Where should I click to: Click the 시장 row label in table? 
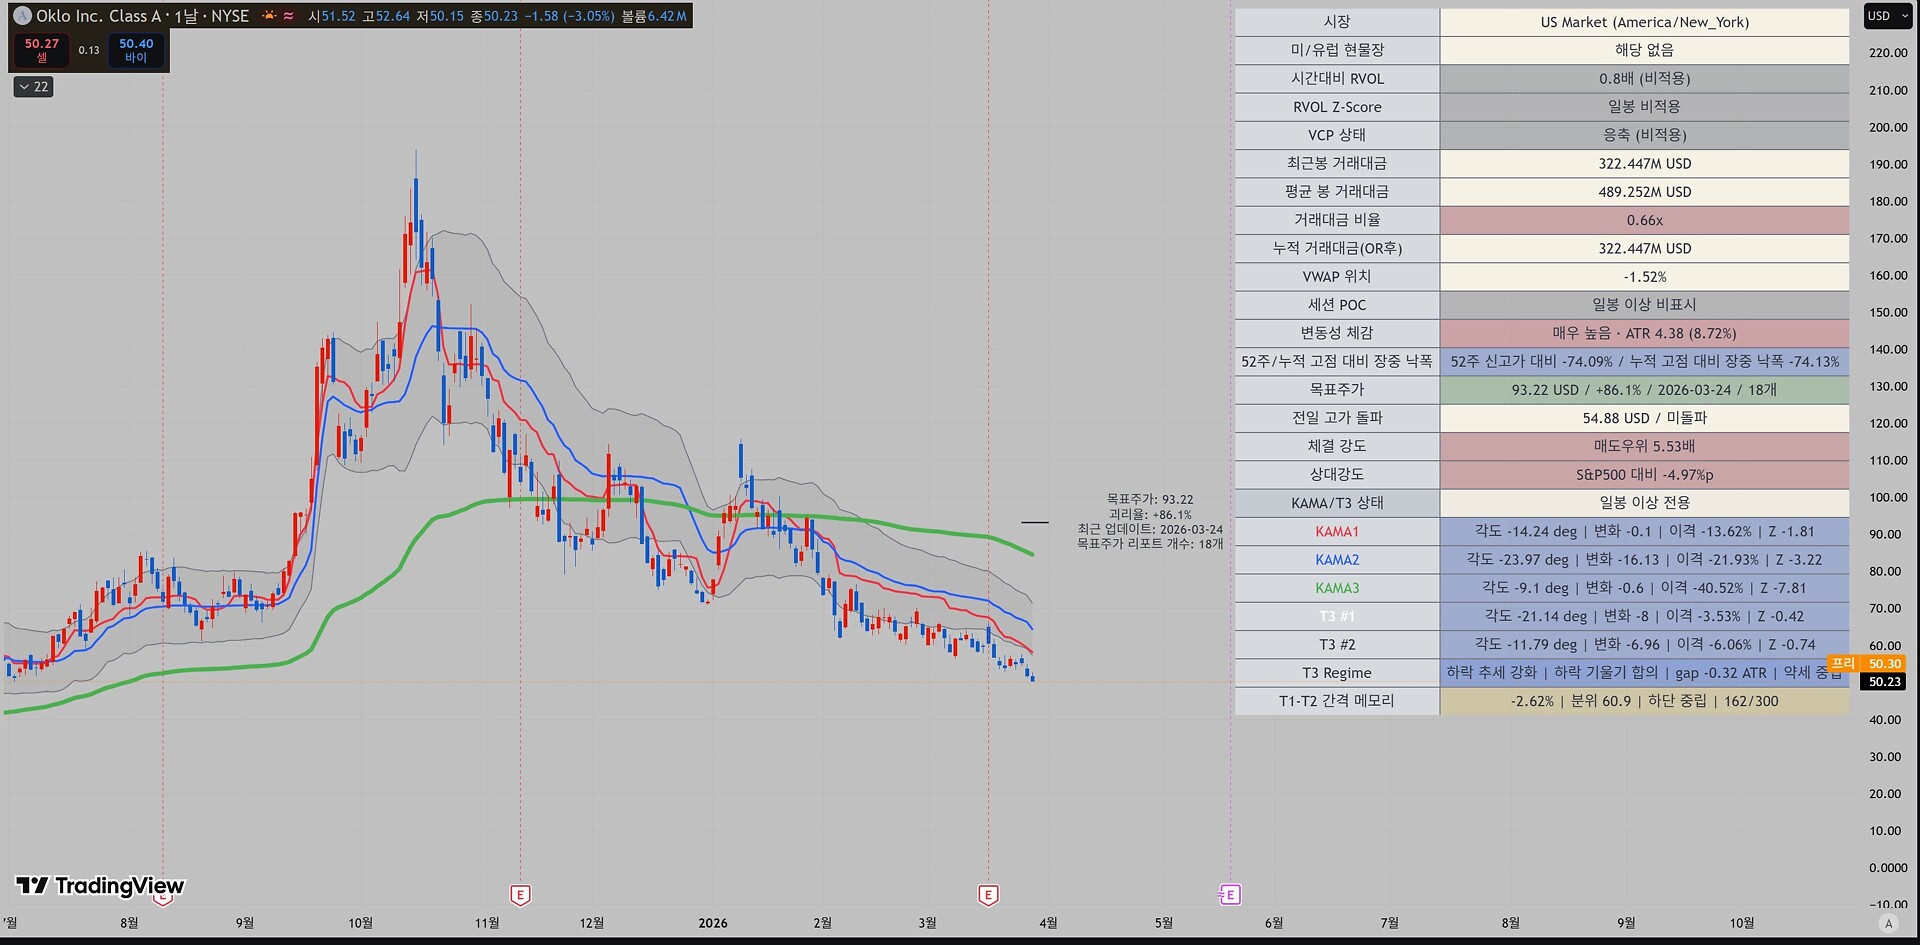[1337, 22]
